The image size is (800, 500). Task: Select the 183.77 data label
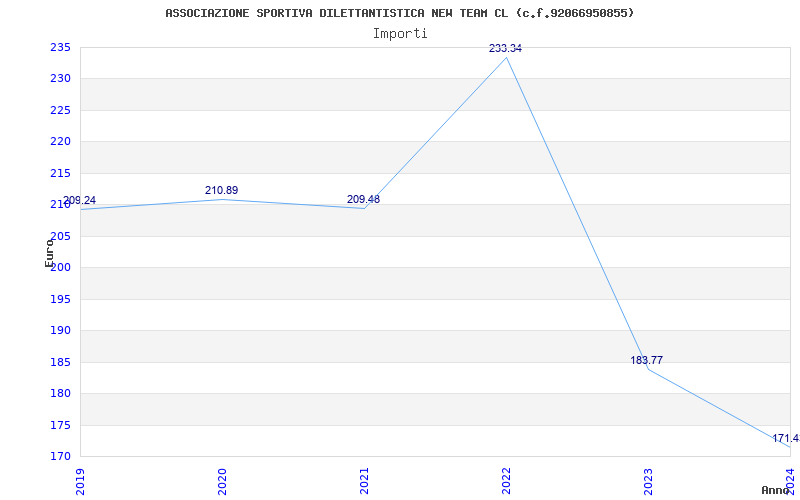click(646, 360)
